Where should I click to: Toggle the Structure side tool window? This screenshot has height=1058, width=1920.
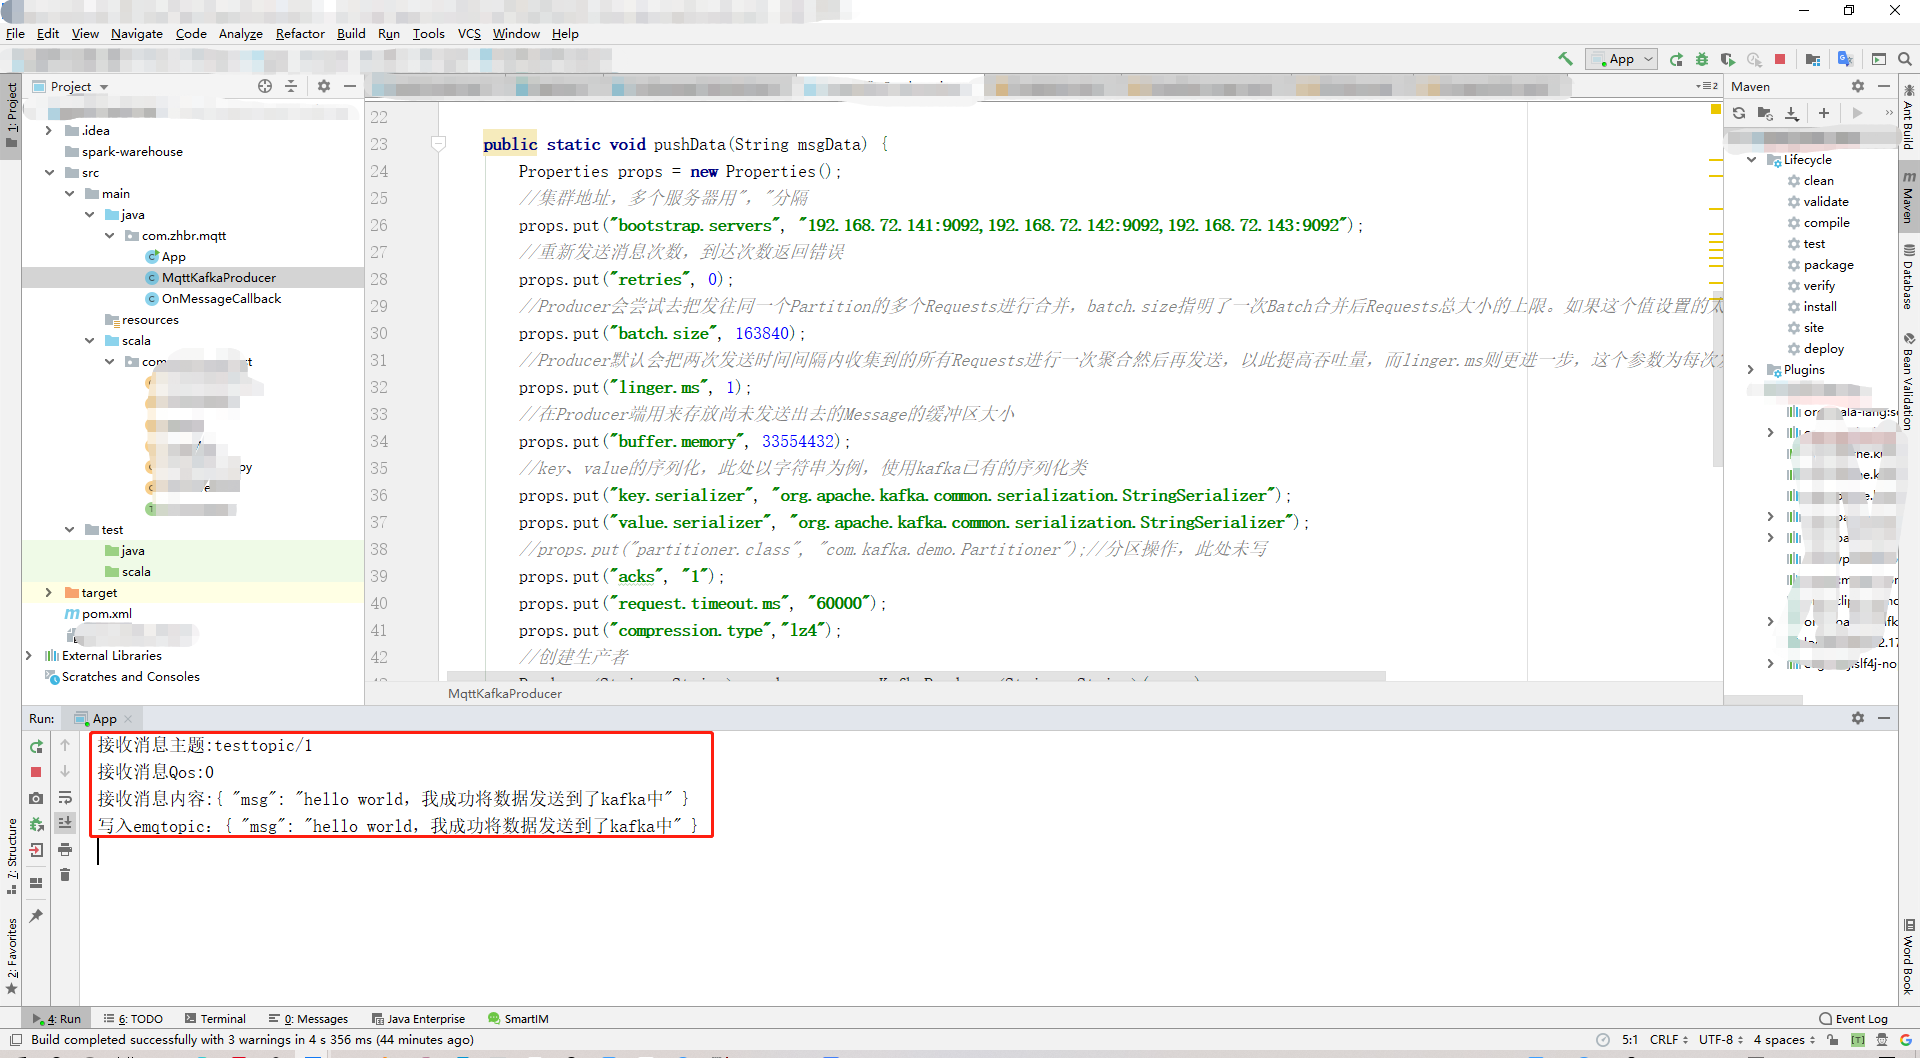point(12,857)
